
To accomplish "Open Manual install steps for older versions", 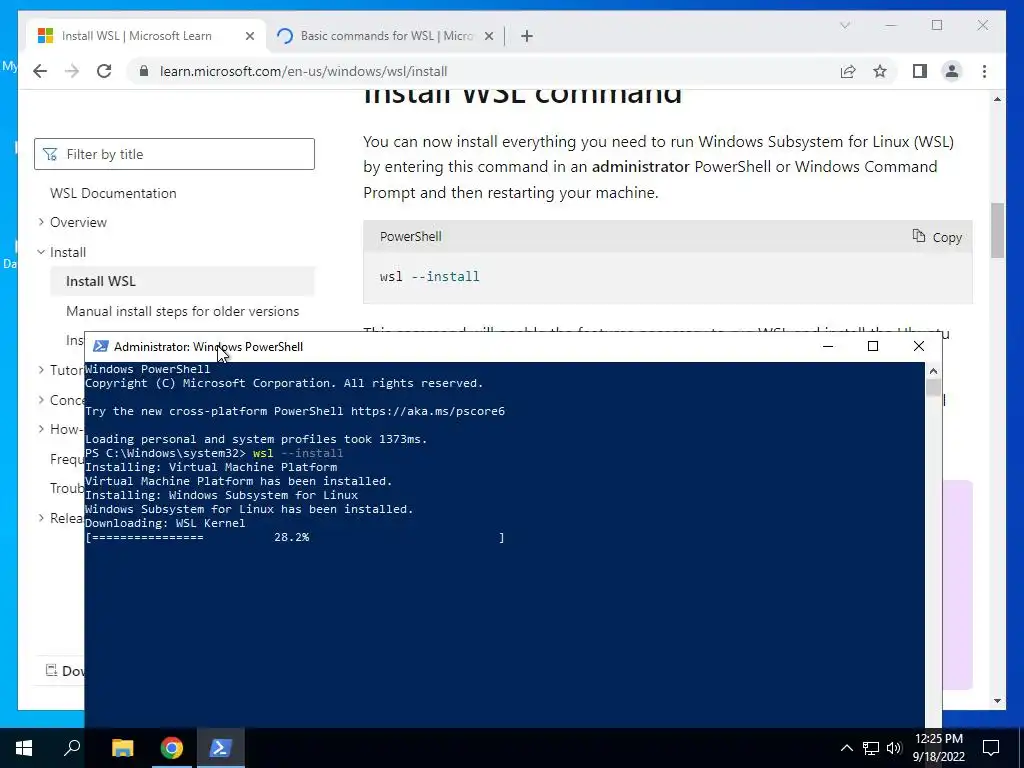I will click(182, 312).
